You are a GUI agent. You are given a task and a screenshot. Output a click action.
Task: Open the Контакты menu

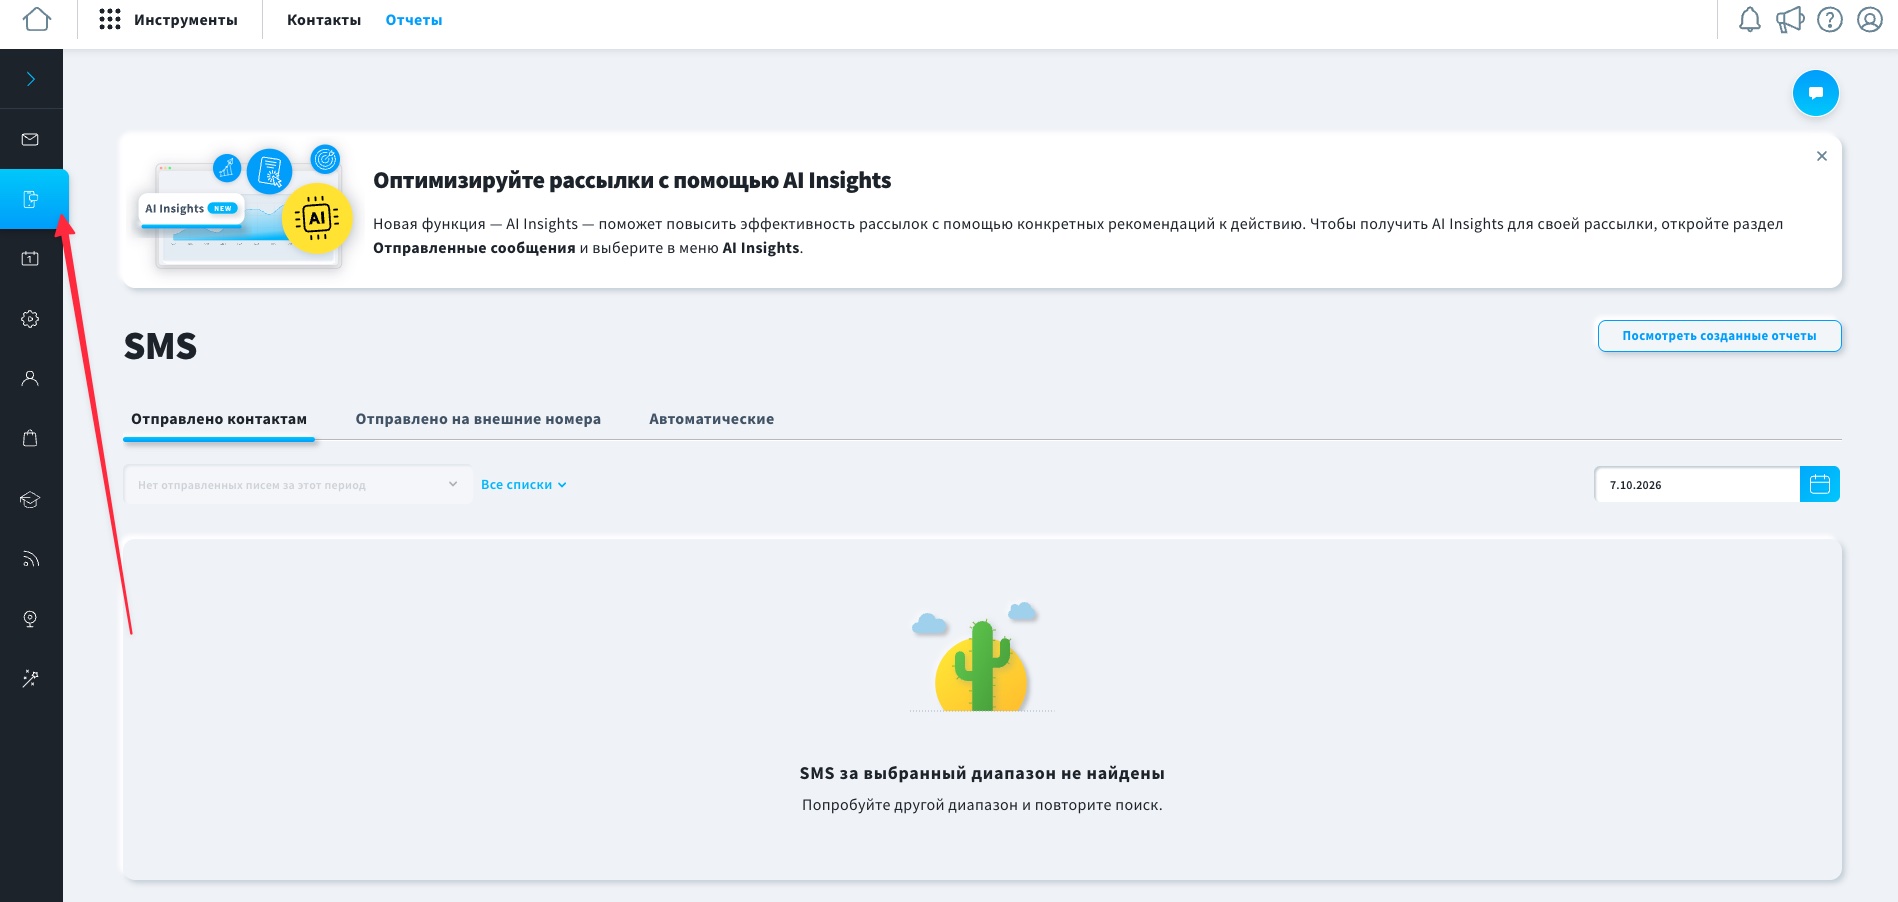324,20
